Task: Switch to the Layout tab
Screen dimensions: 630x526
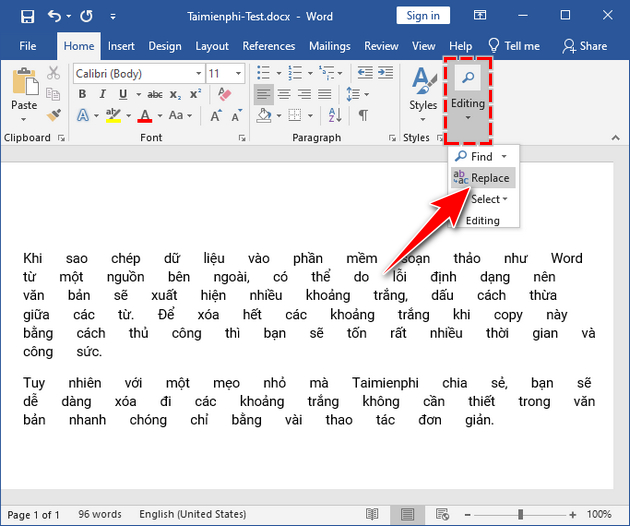Action: click(x=212, y=46)
